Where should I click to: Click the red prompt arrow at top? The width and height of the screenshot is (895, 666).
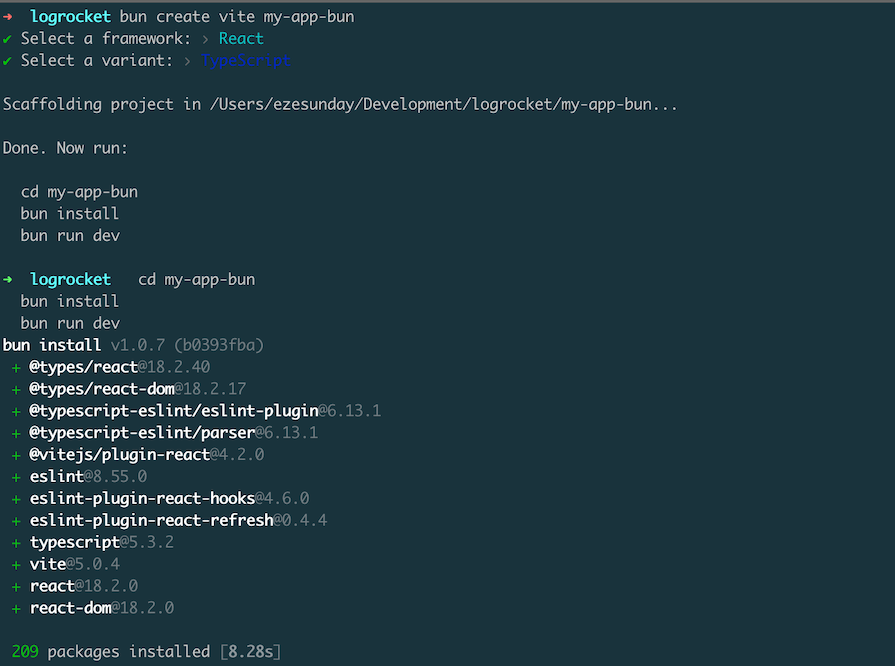[x=7, y=17]
